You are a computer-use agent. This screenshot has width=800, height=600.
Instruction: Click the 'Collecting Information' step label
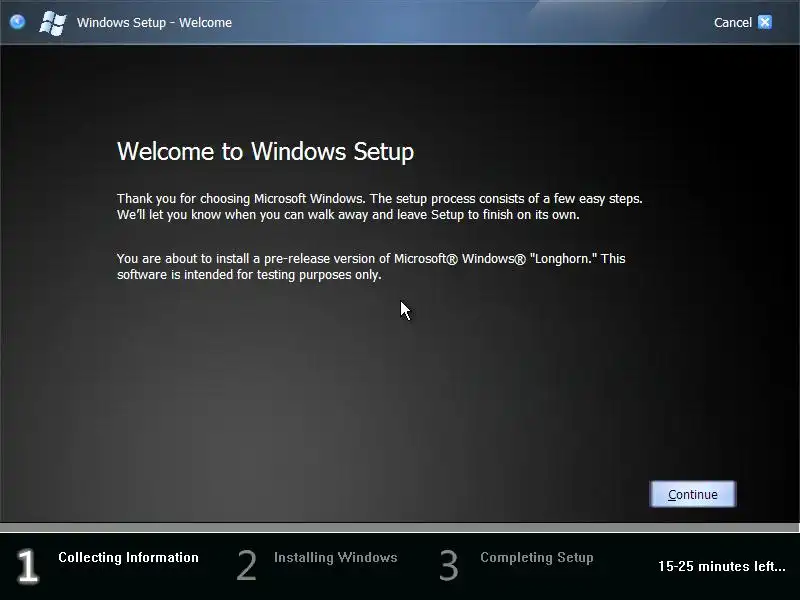(128, 557)
